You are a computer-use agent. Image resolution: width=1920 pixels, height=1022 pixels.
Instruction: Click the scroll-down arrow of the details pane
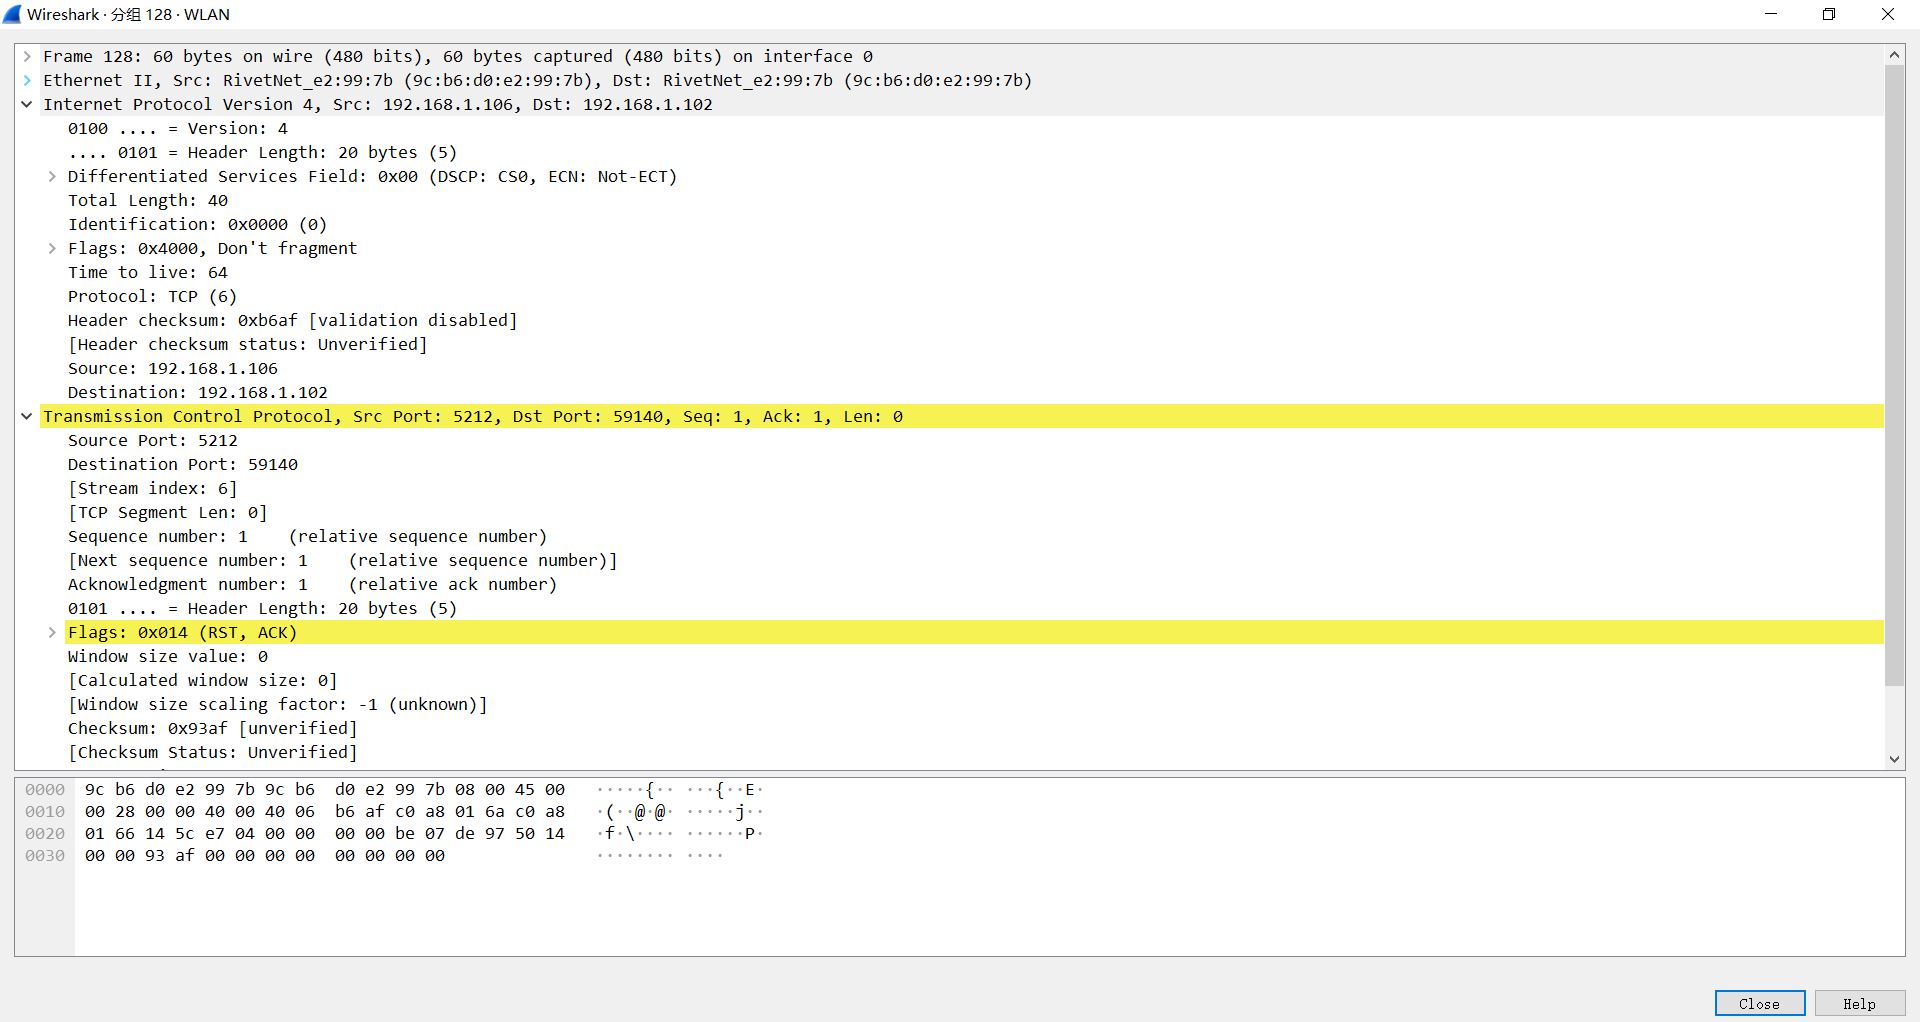[1894, 759]
